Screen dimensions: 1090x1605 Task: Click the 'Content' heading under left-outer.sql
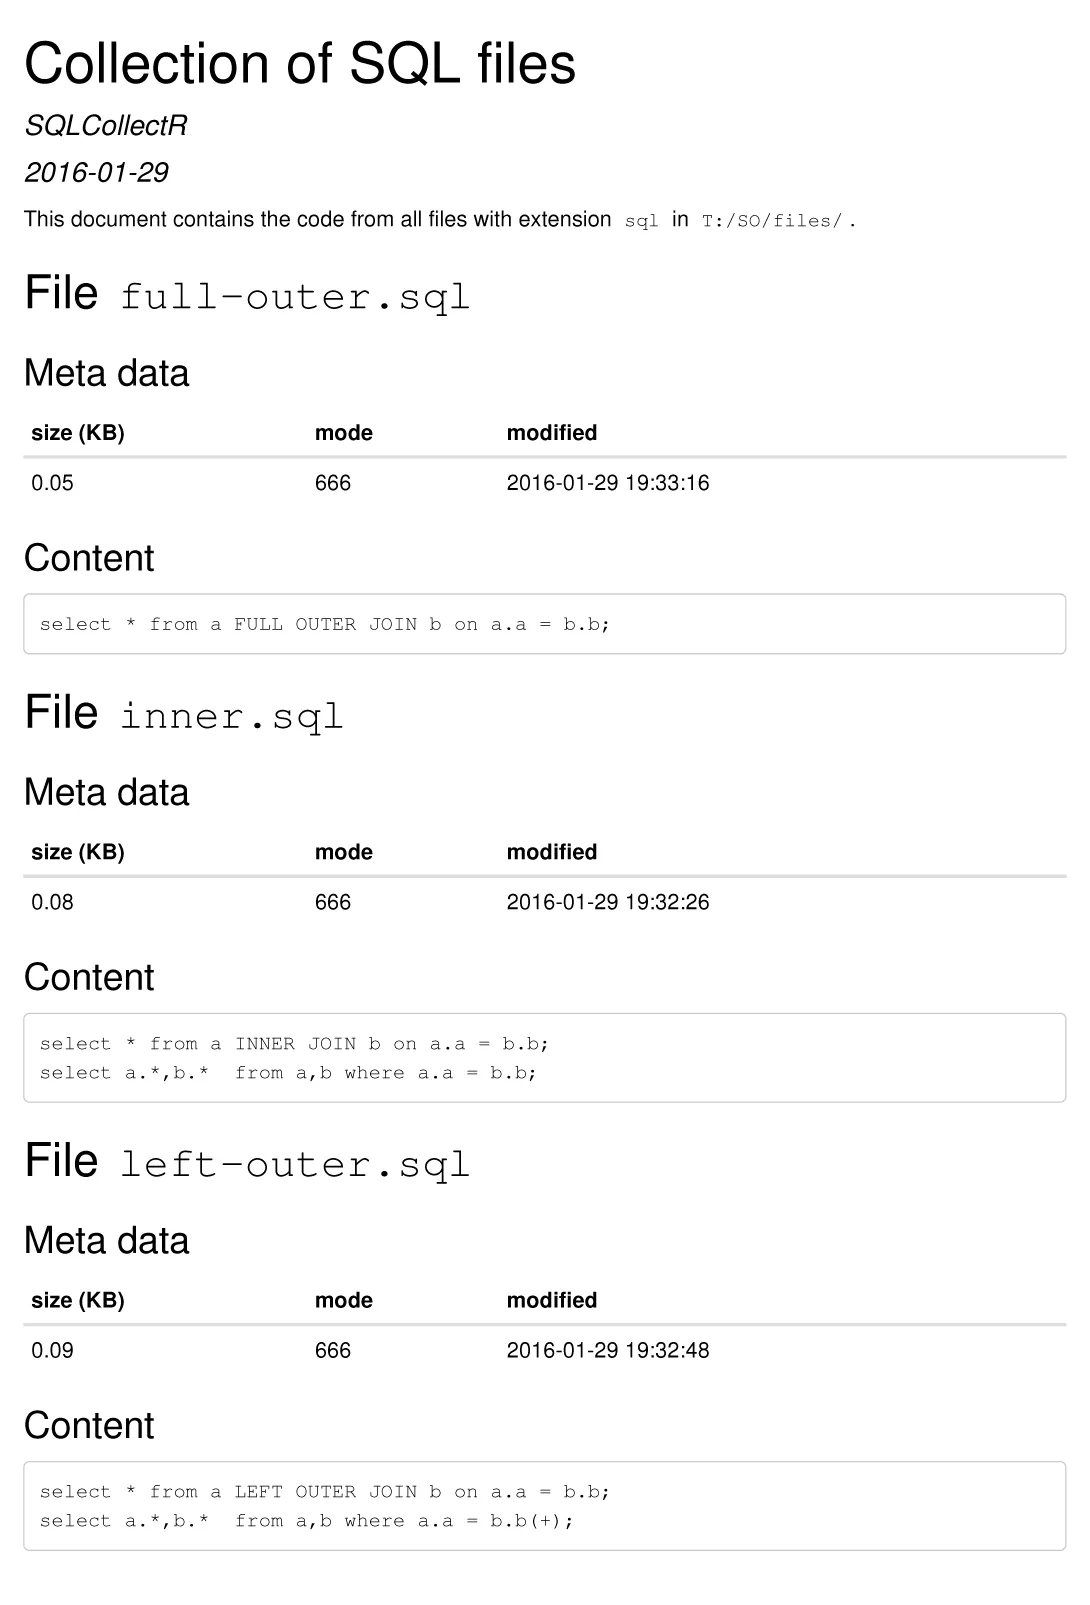coord(89,1425)
